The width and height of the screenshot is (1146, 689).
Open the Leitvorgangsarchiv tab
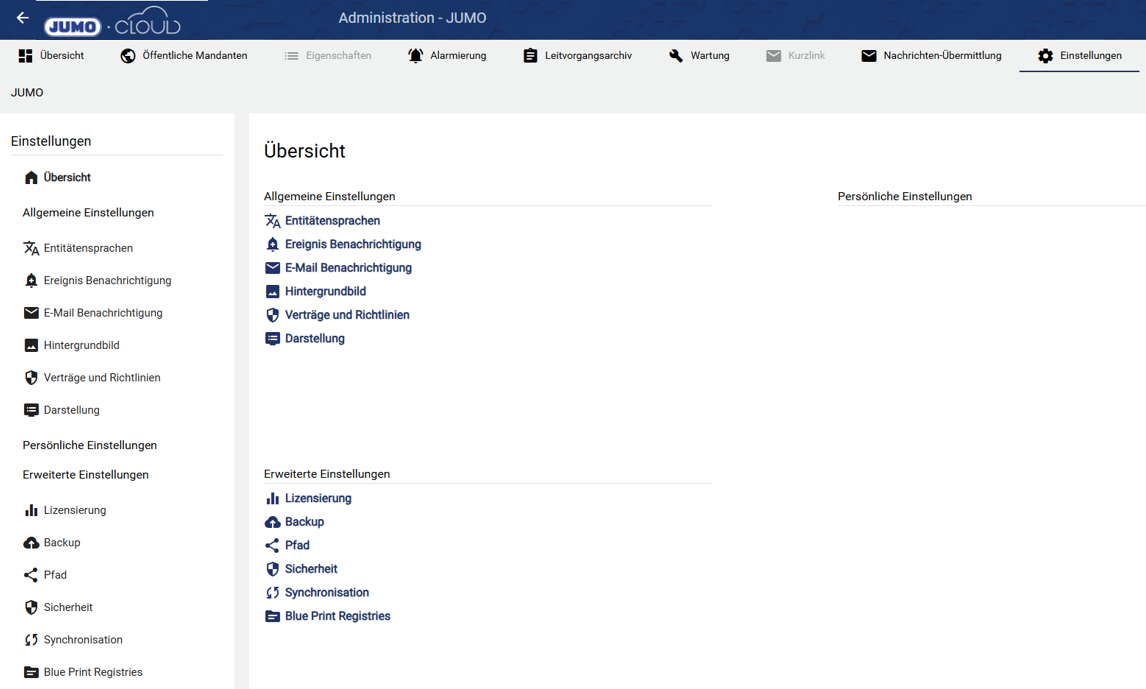577,56
